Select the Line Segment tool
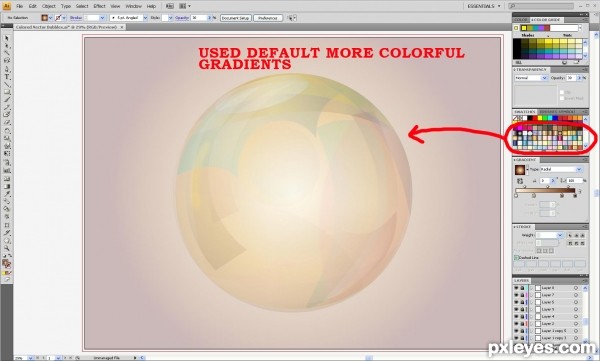 click(7, 85)
